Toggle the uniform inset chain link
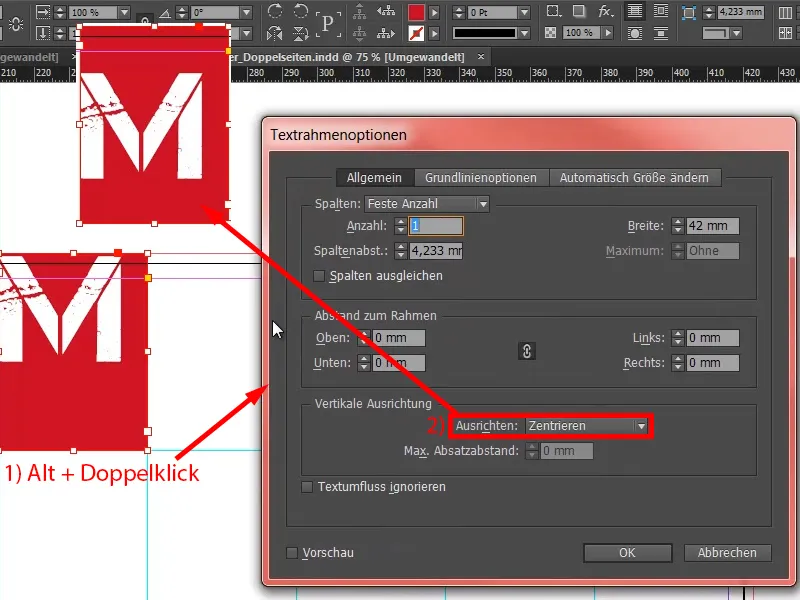 [x=527, y=351]
